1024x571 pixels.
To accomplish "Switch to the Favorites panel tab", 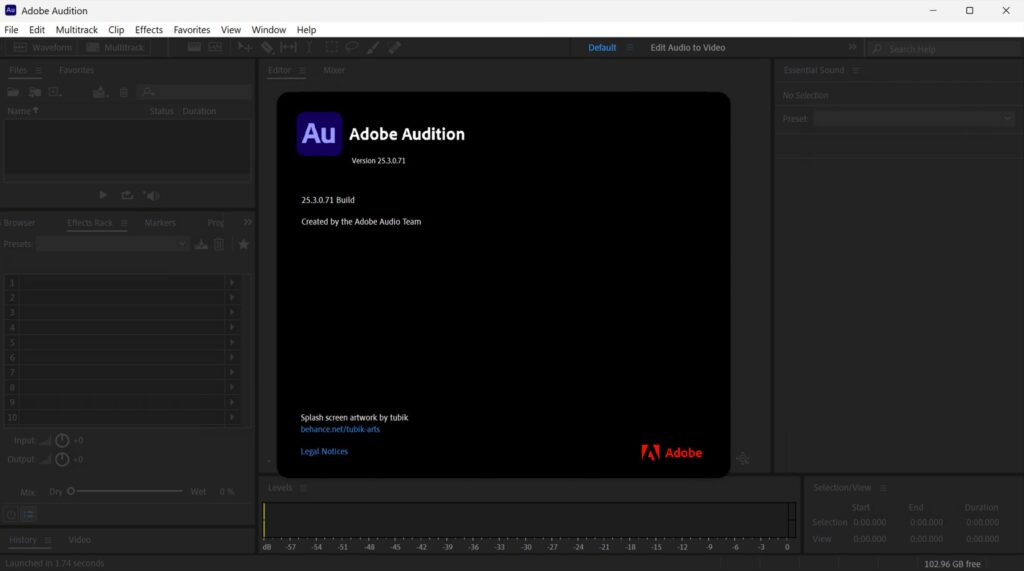I will (76, 71).
